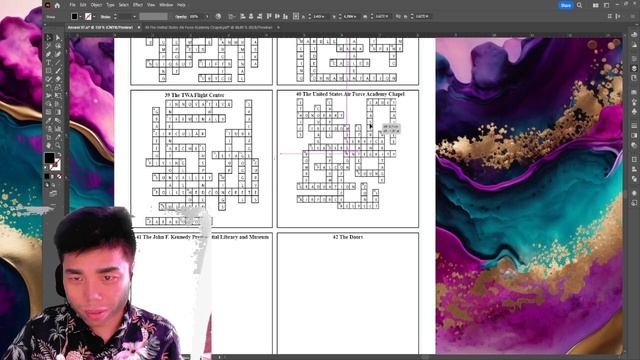Click heading '39 The TWA Flight Center'
640x360 pixels.
click(194, 95)
